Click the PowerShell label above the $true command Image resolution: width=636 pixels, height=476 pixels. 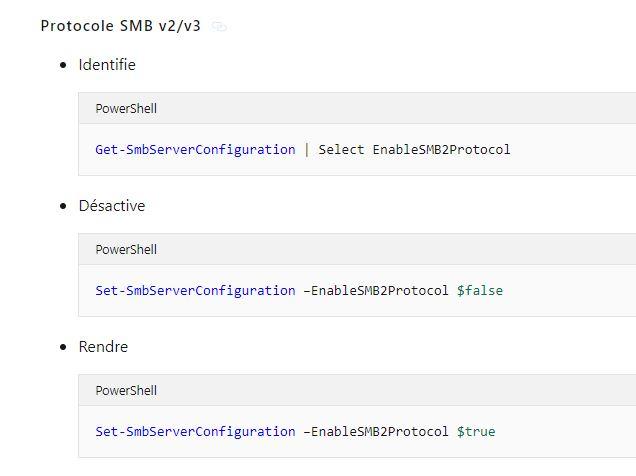point(126,391)
